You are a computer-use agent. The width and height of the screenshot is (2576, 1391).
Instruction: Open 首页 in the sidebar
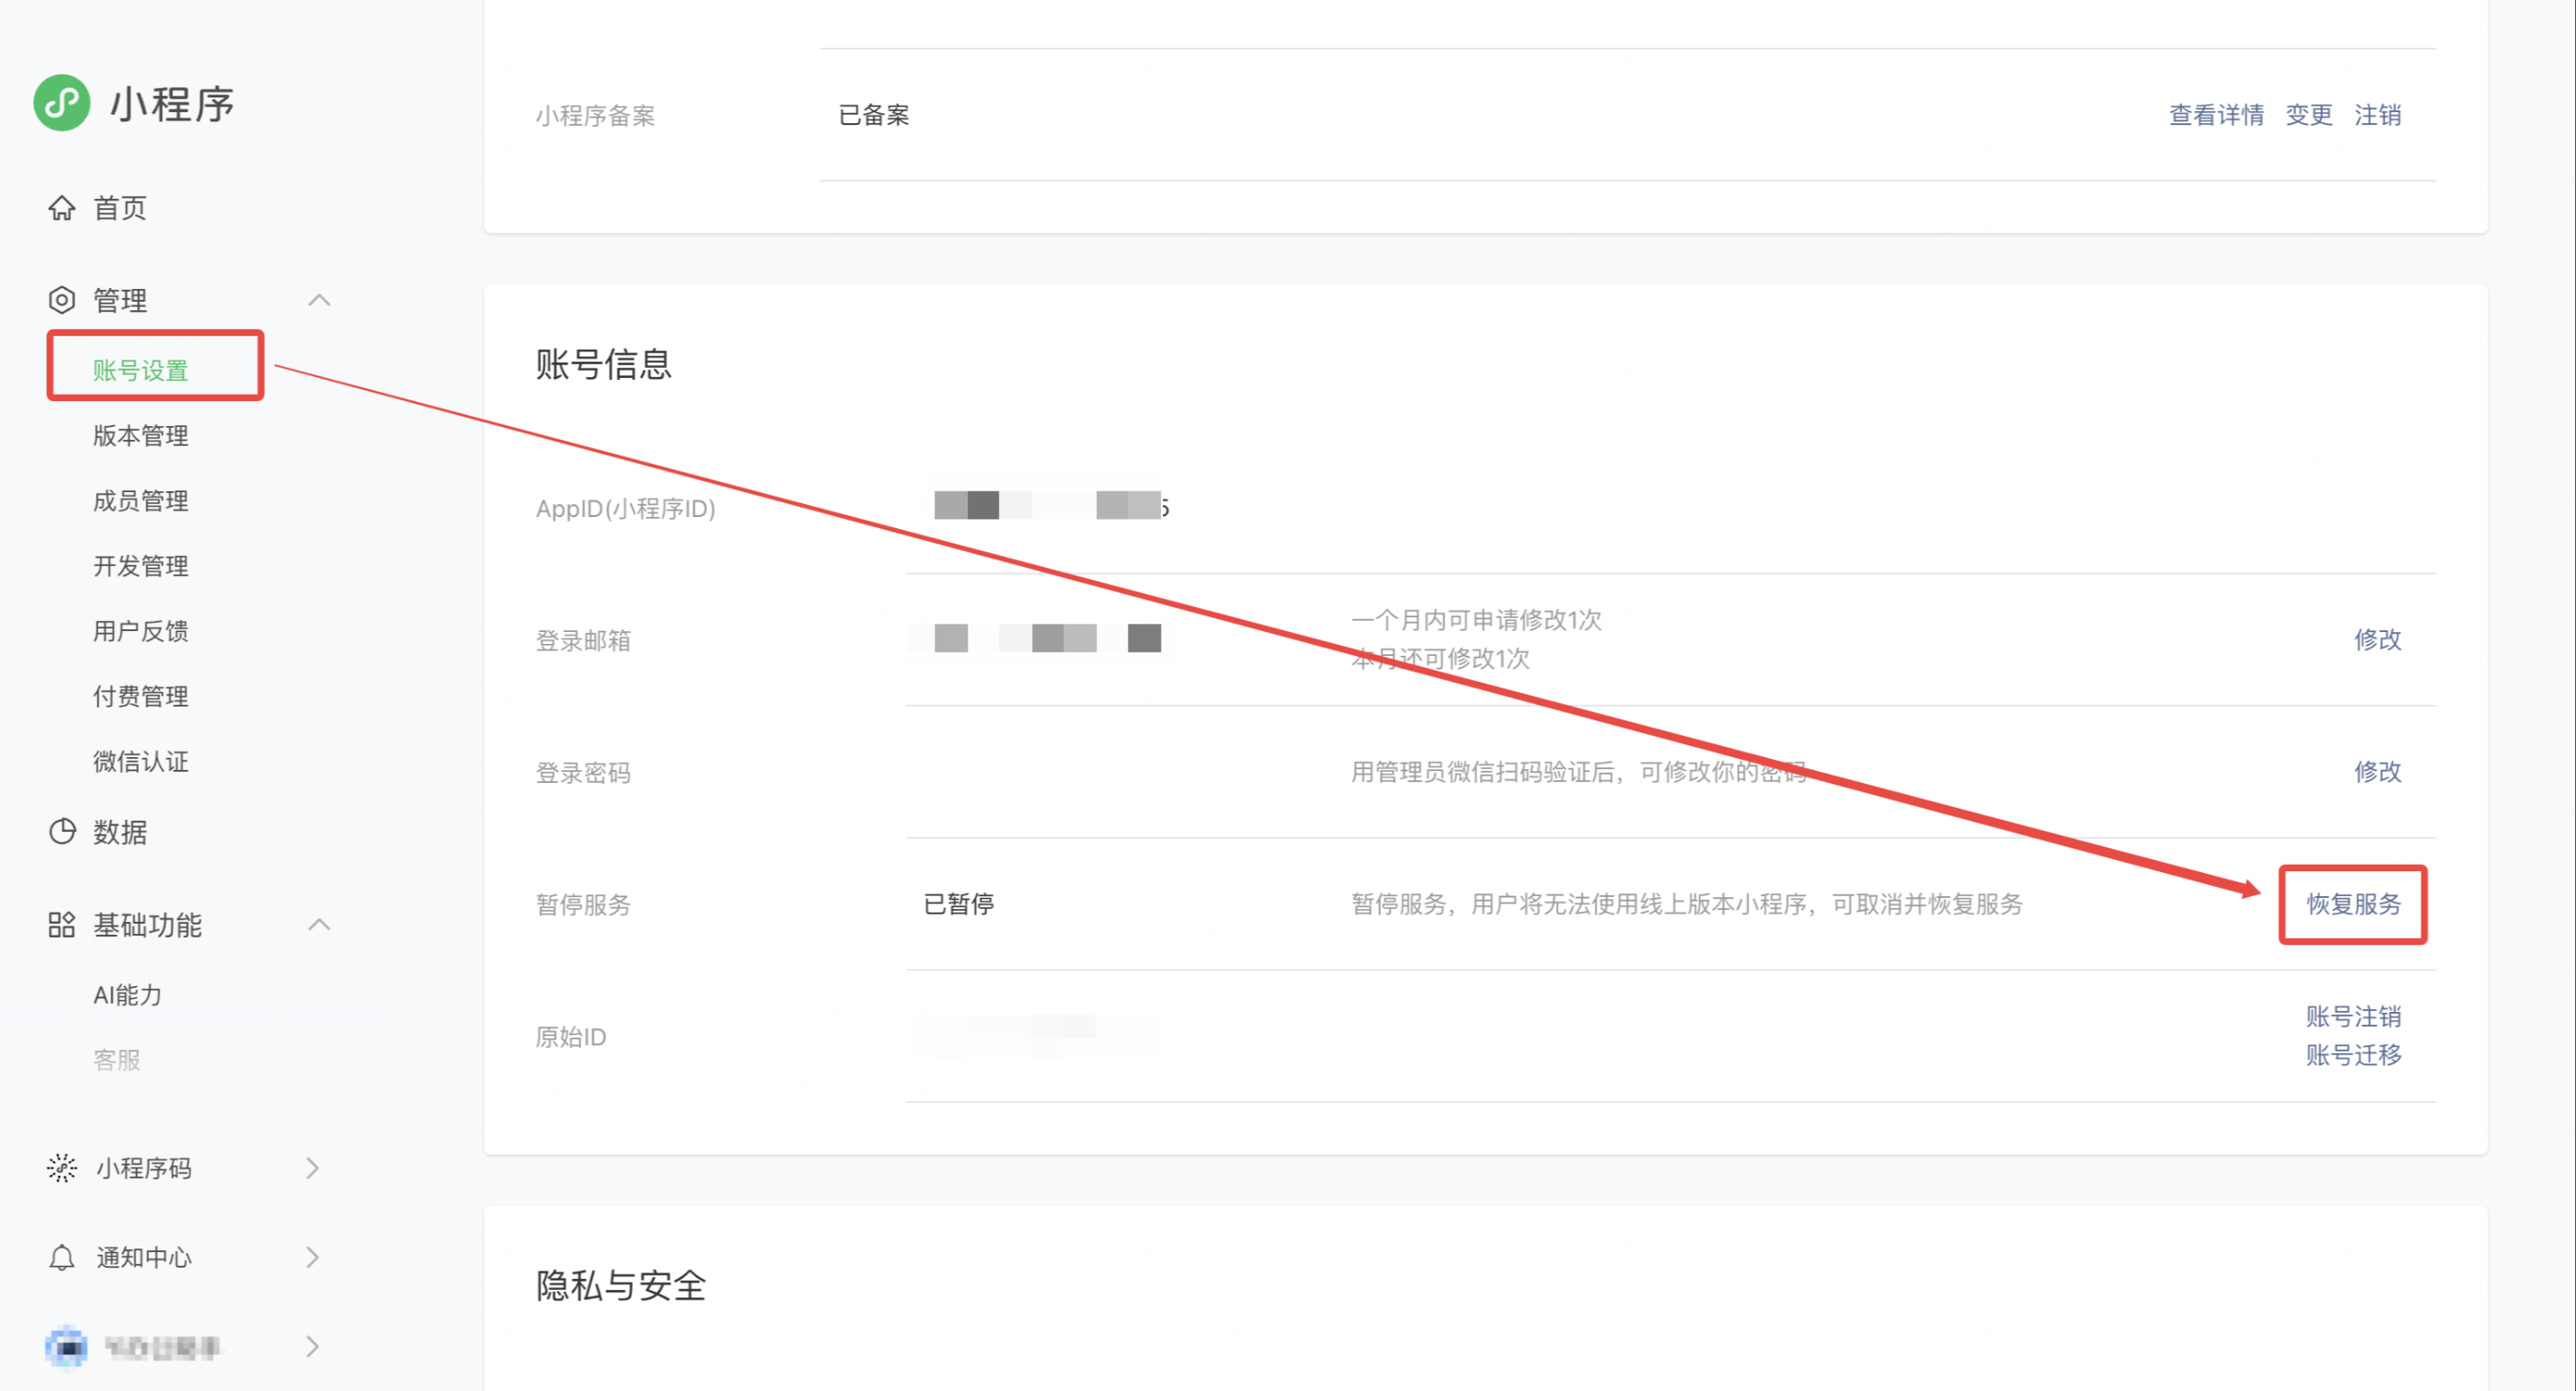click(x=120, y=207)
